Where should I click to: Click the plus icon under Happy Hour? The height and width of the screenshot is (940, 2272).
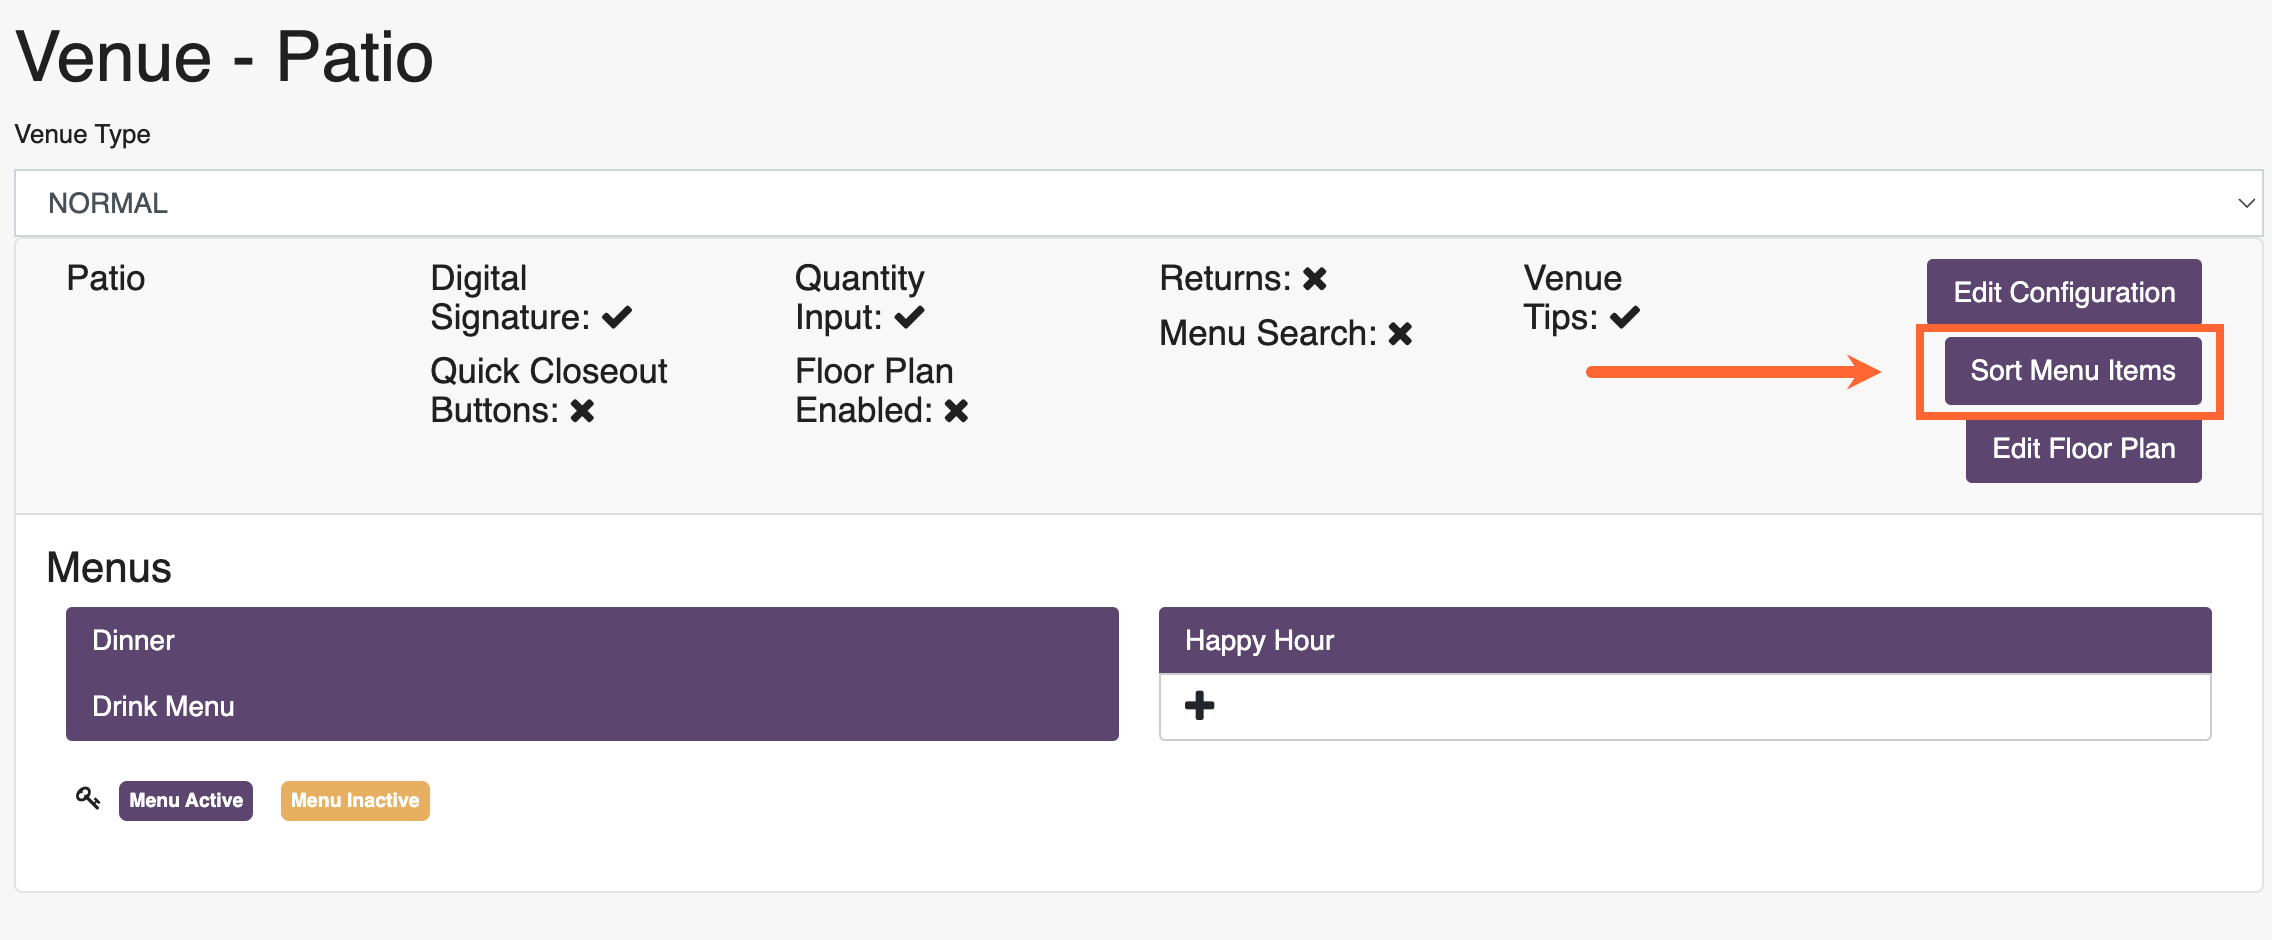(1199, 706)
